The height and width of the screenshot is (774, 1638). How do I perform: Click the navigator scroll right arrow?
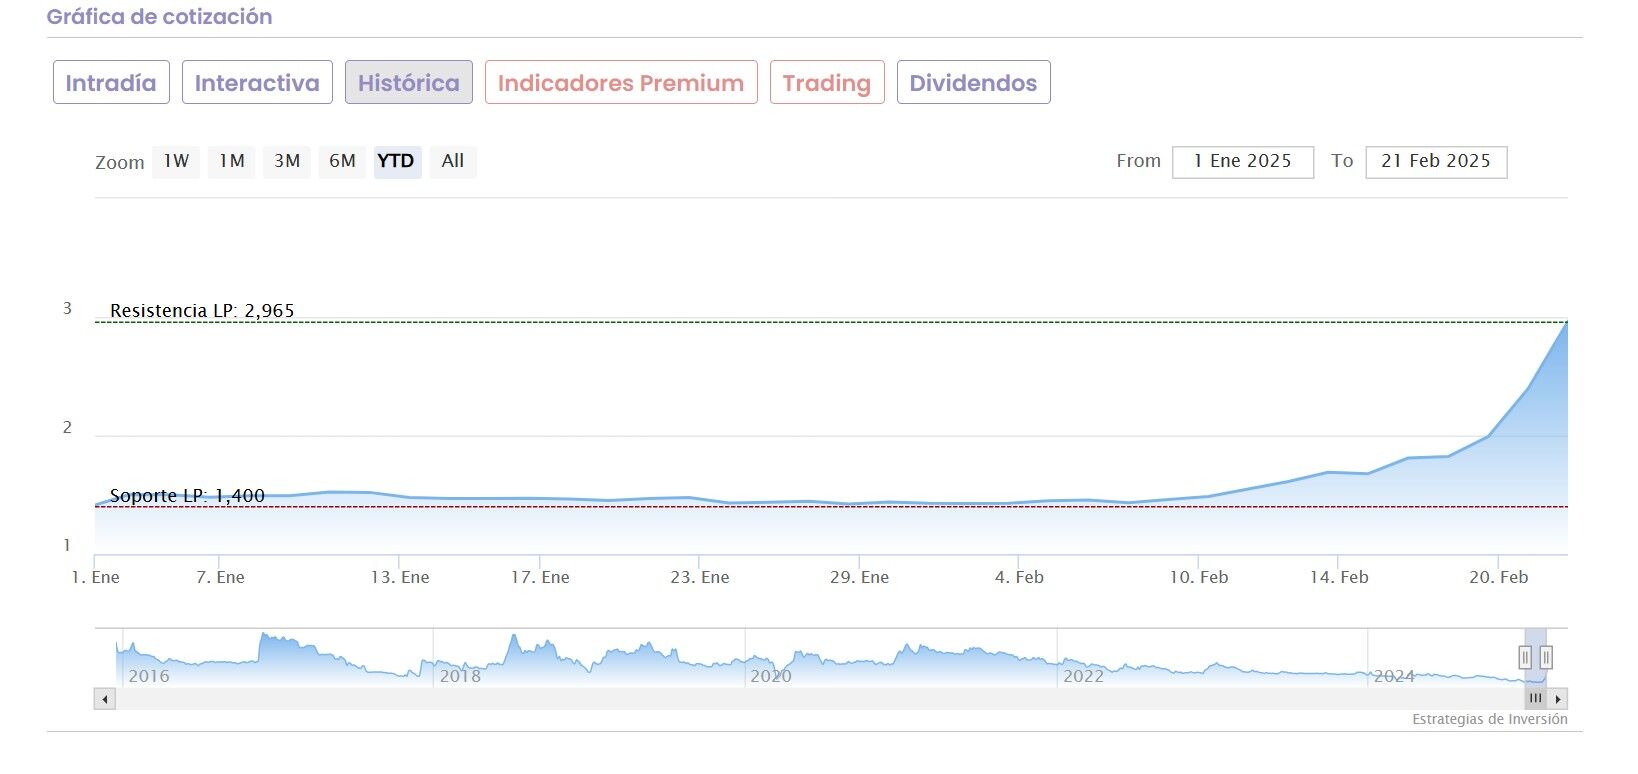pyautogui.click(x=1558, y=699)
